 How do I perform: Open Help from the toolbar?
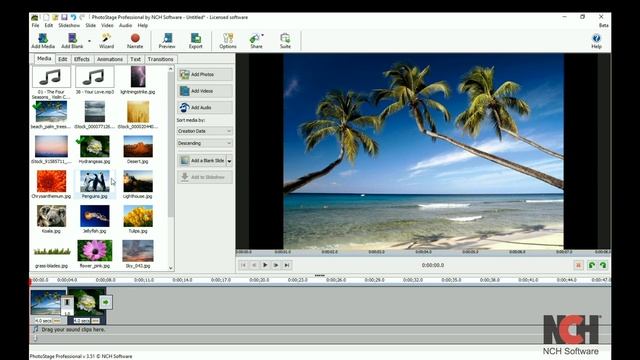596,41
